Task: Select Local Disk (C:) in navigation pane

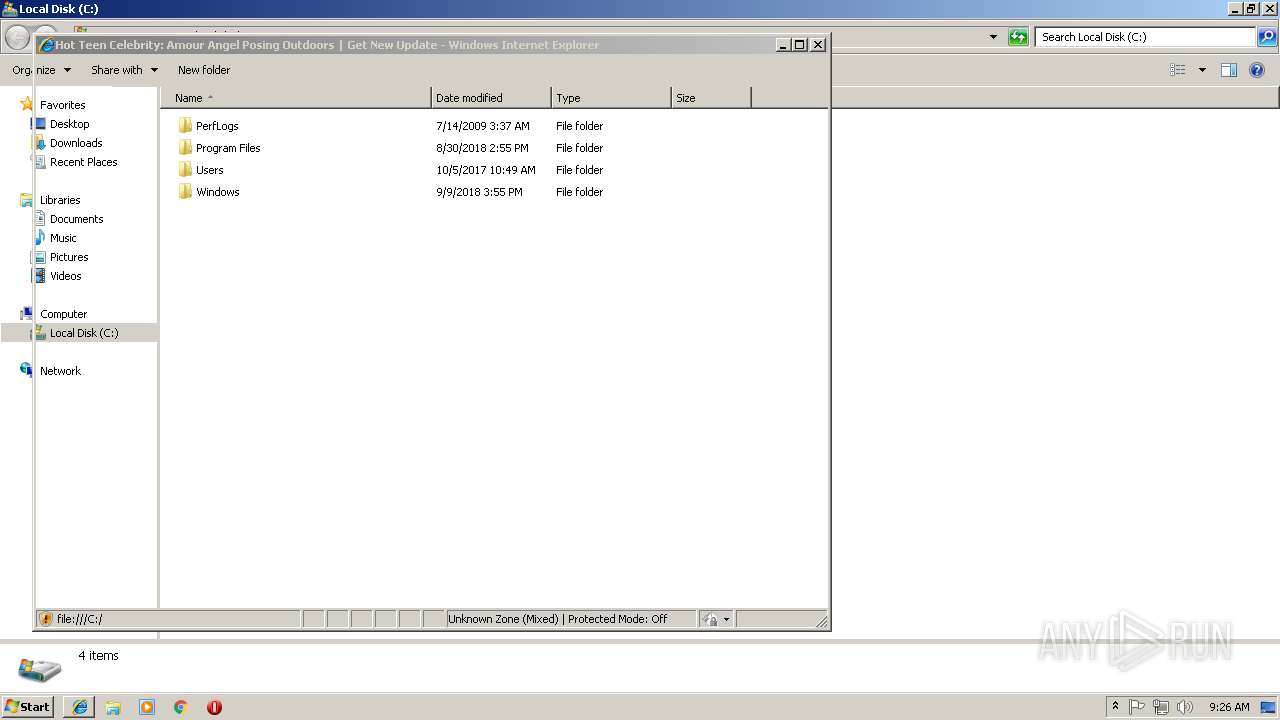Action: click(x=84, y=333)
